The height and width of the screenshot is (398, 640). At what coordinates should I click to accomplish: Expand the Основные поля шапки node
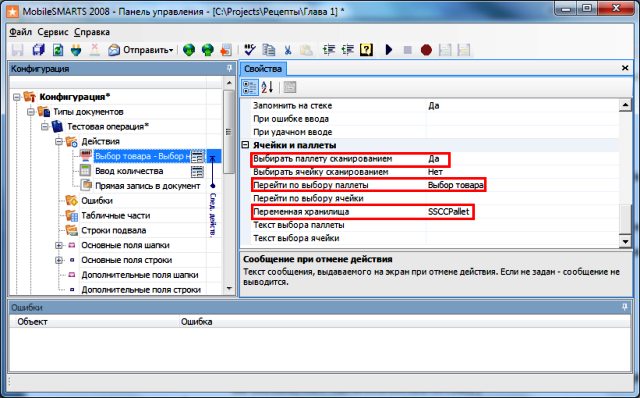59,245
